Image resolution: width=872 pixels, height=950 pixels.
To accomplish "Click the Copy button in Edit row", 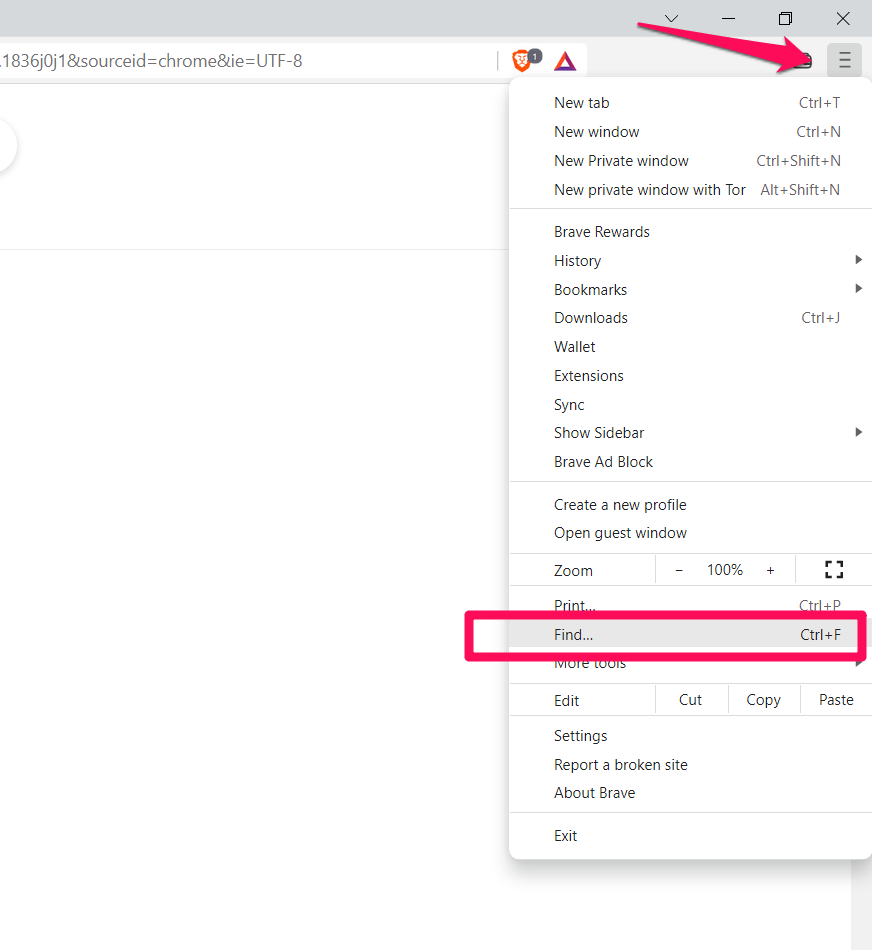I will (764, 700).
